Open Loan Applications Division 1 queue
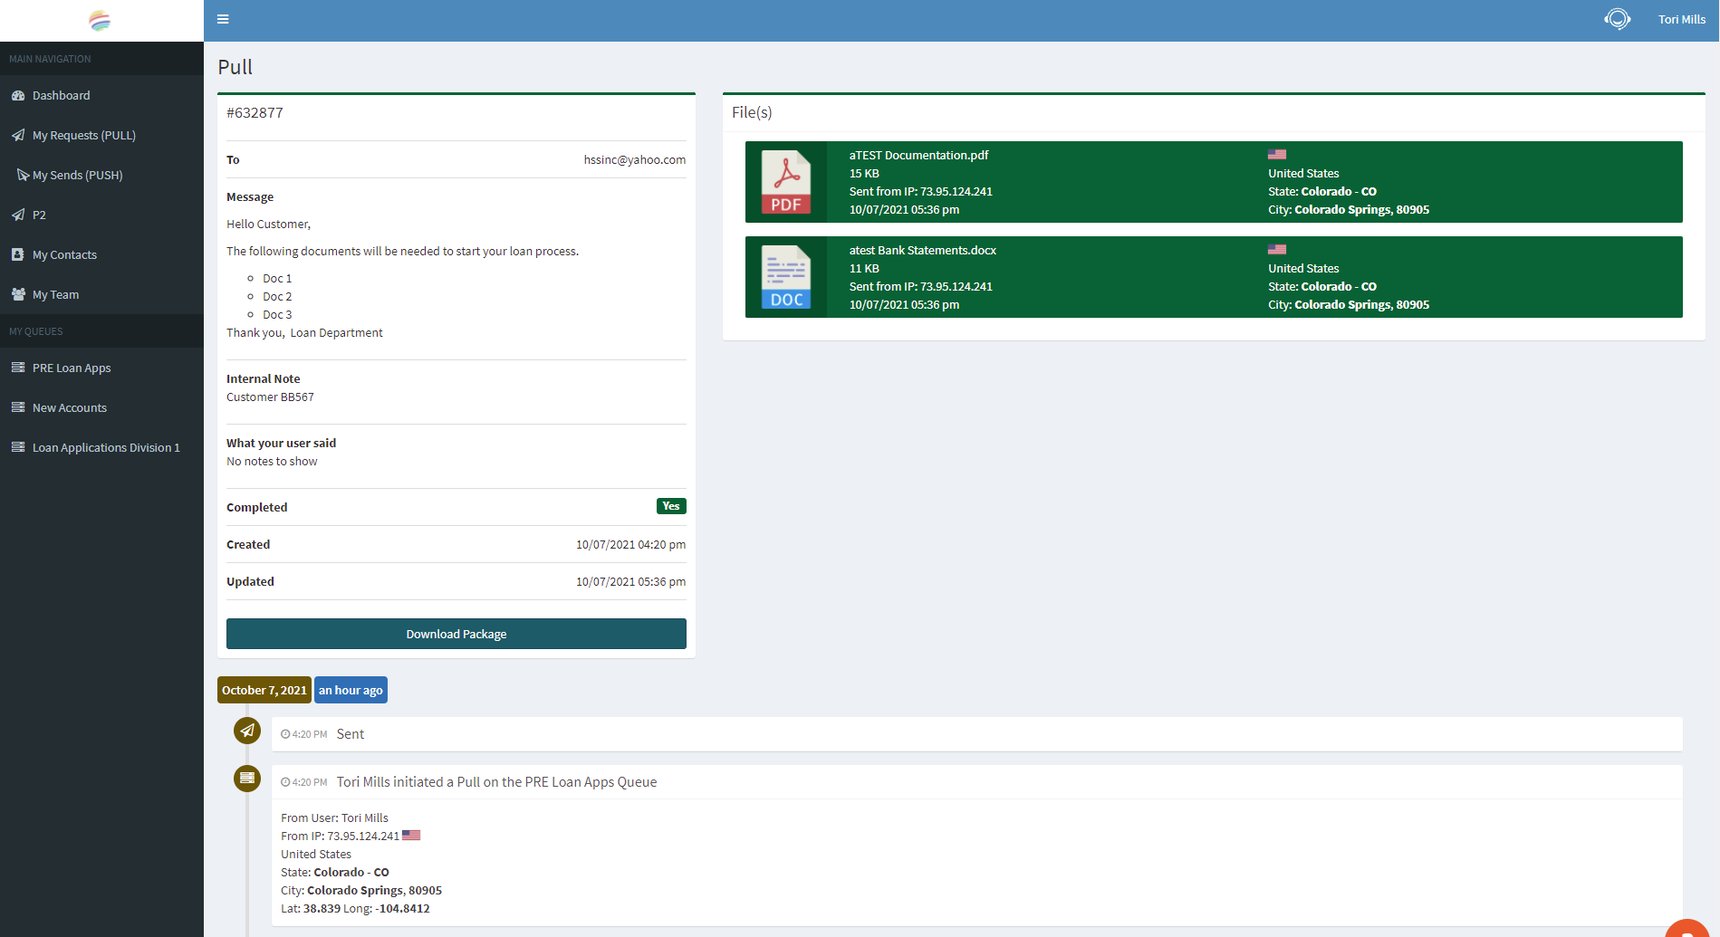This screenshot has height=937, width=1720. pos(102,448)
